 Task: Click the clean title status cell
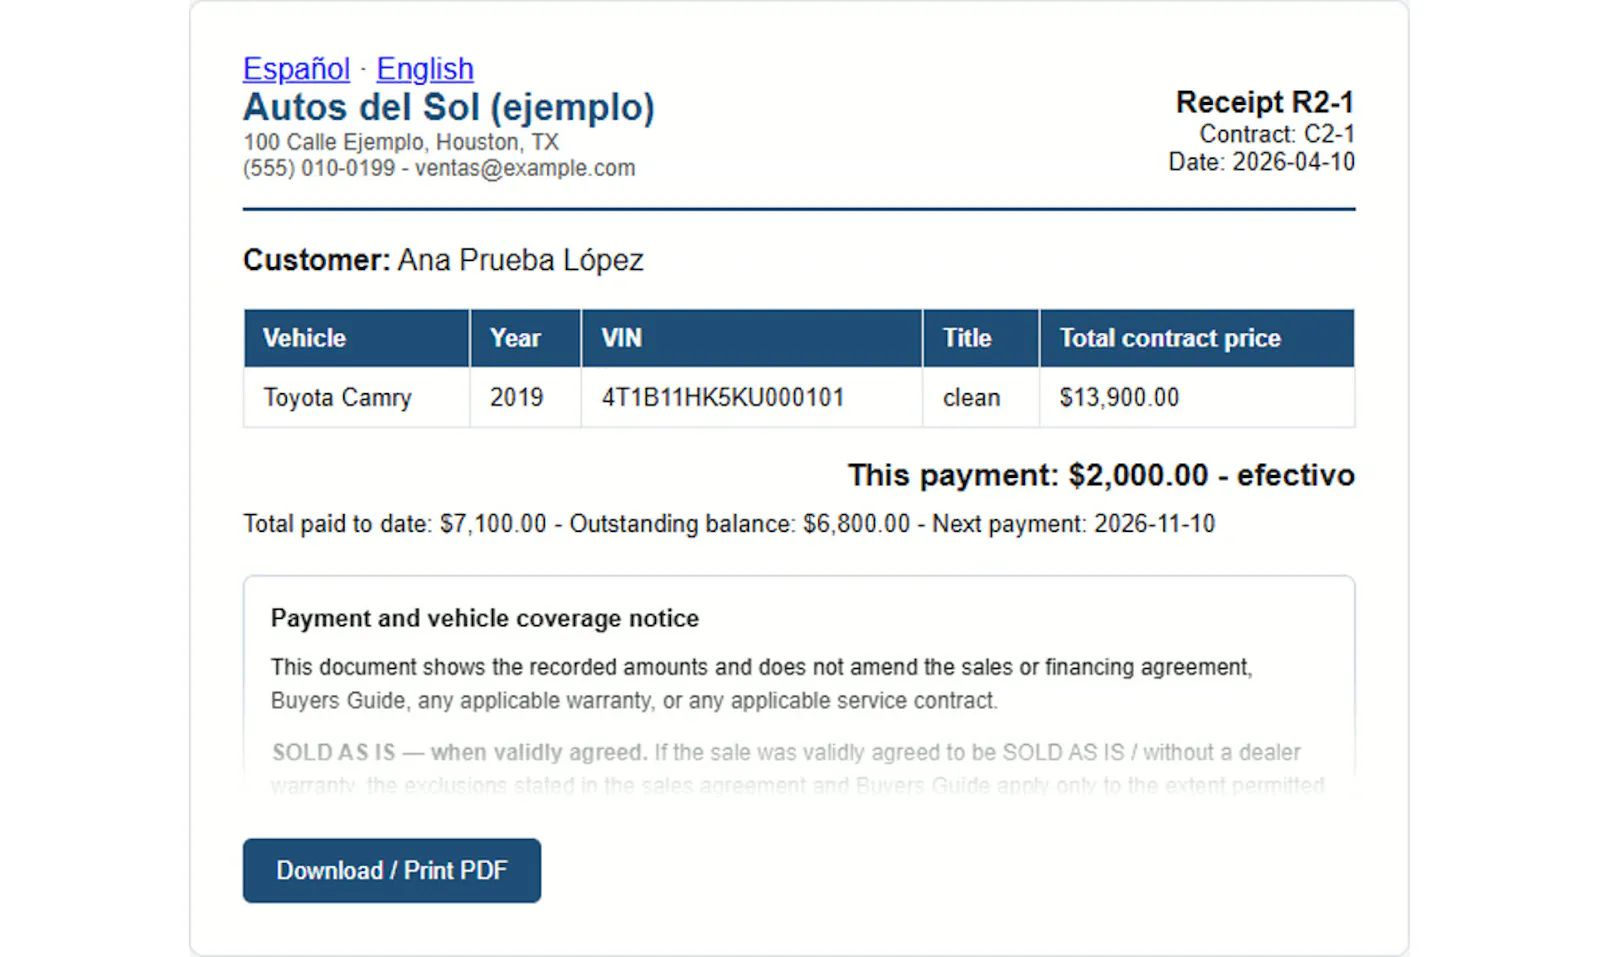(981, 397)
